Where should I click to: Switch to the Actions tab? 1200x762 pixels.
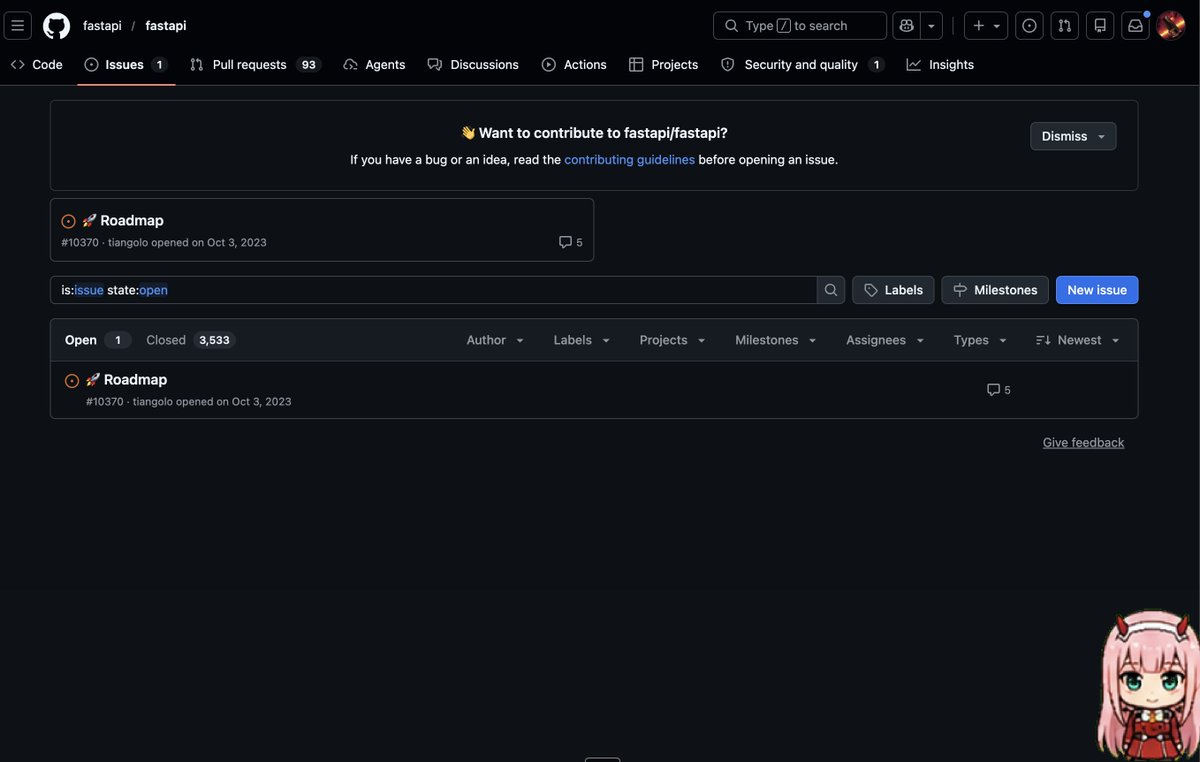[574, 65]
